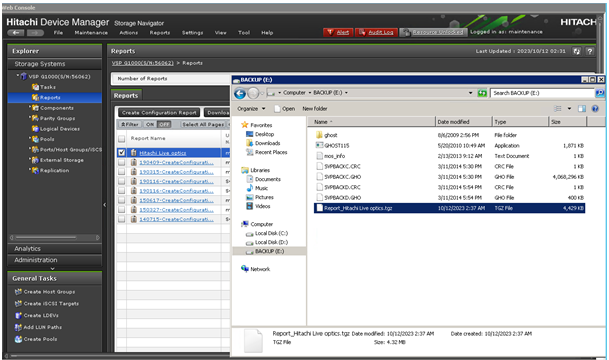Click the Hitachi forward navigation arrow button

[x=35, y=33]
